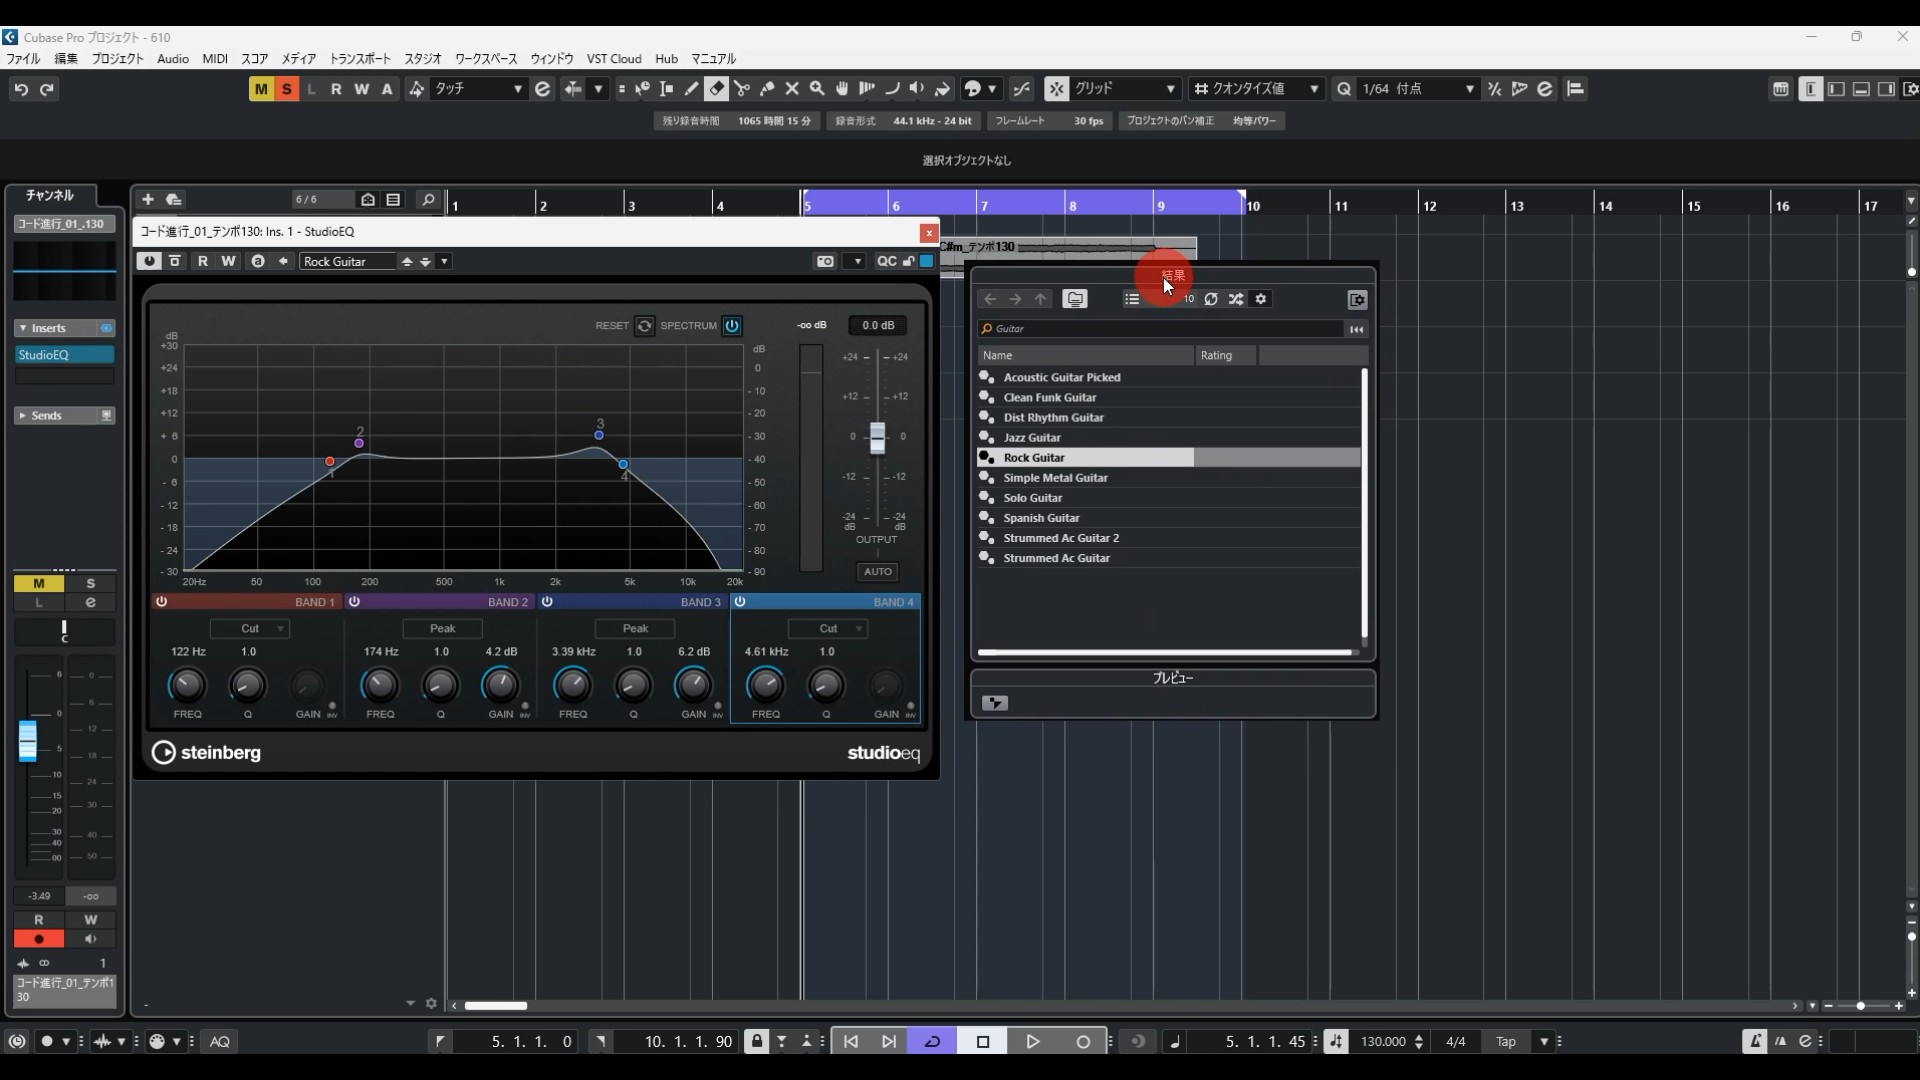1920x1080 pixels.
Task: Open the Quantize value dropdown
Action: (x=1257, y=89)
